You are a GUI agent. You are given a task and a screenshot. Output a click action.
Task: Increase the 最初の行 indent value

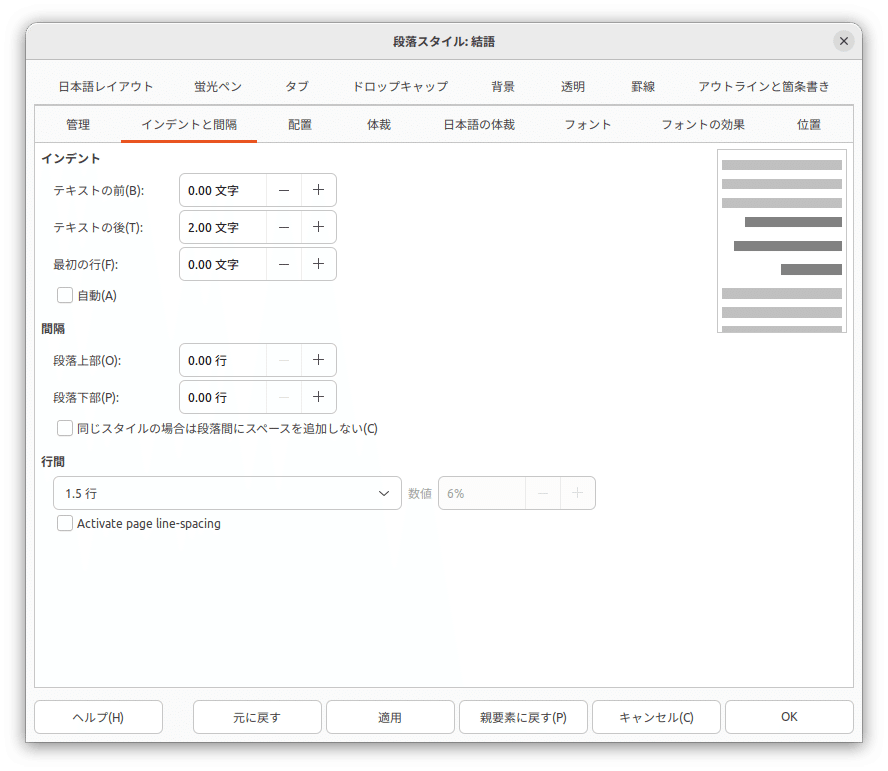(x=319, y=264)
